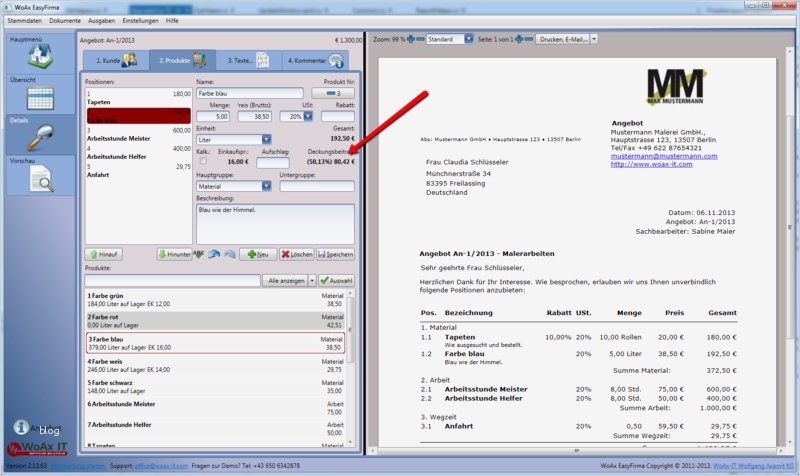Open the office@woax-it.com support link
800x476 pixels.
pyautogui.click(x=161, y=466)
